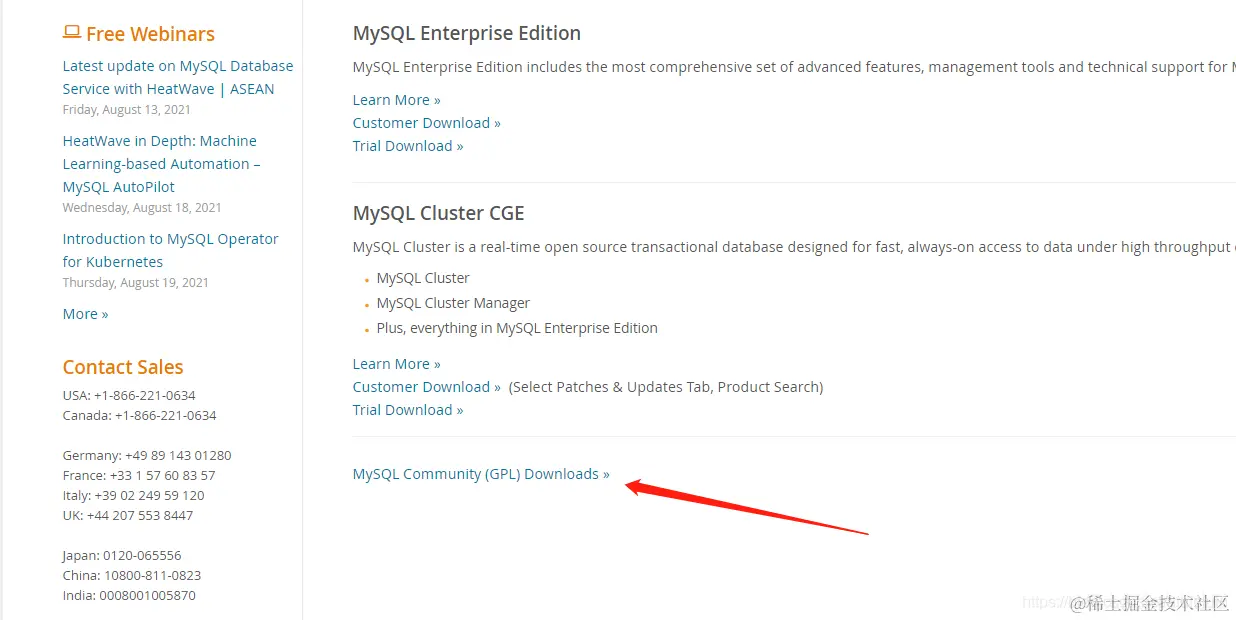Screen dimensions: 1236x620
Task: Open the MySQL Database Service HeatWave ASEAN webinar
Action: pos(178,77)
